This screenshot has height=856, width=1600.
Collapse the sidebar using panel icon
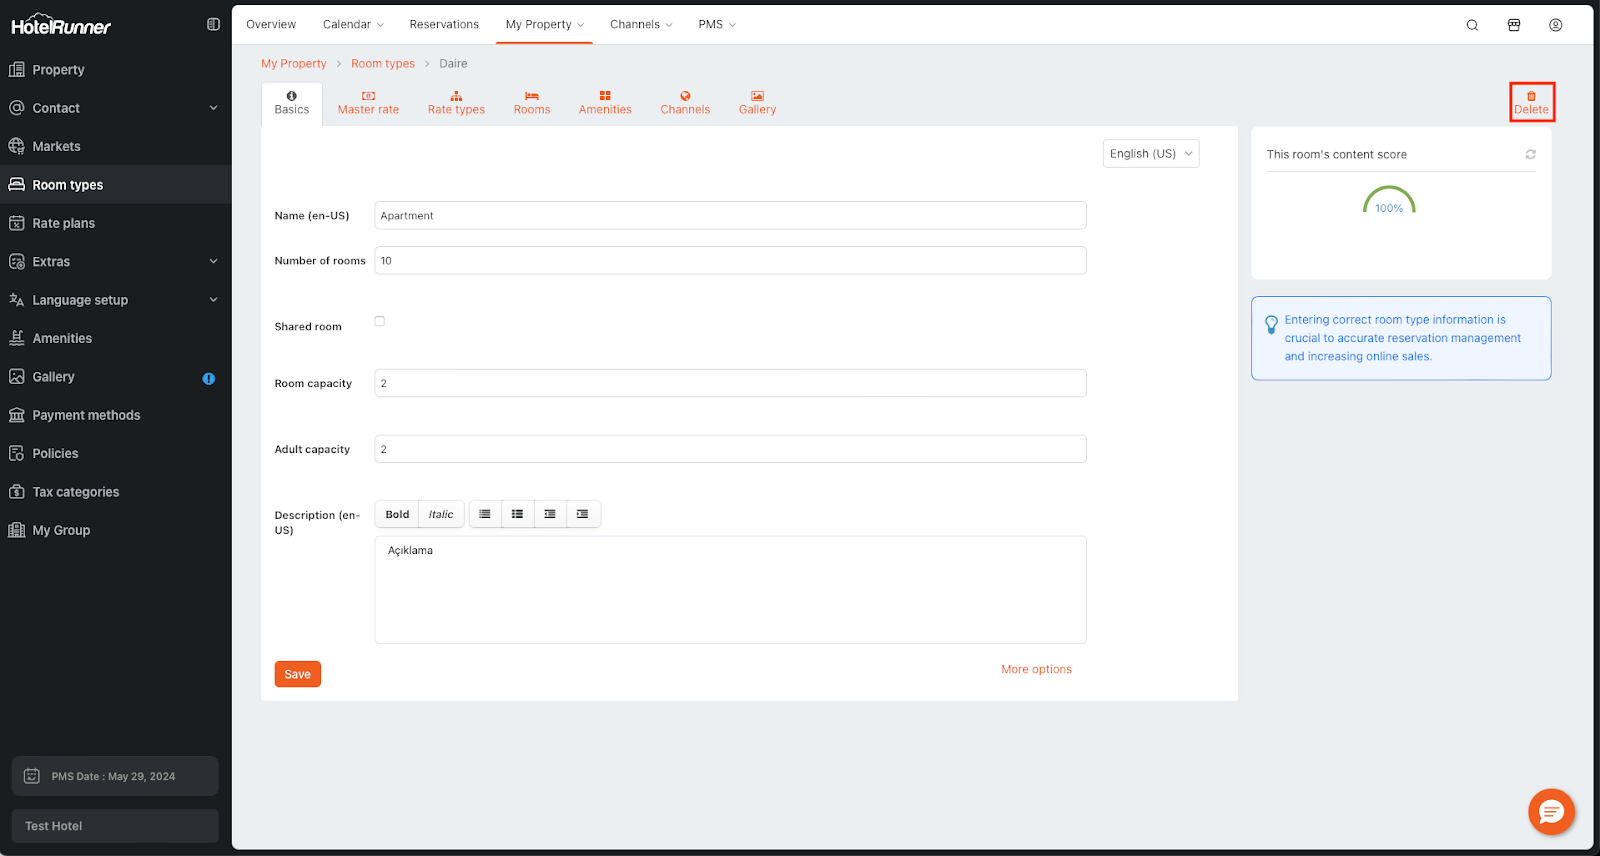[213, 24]
